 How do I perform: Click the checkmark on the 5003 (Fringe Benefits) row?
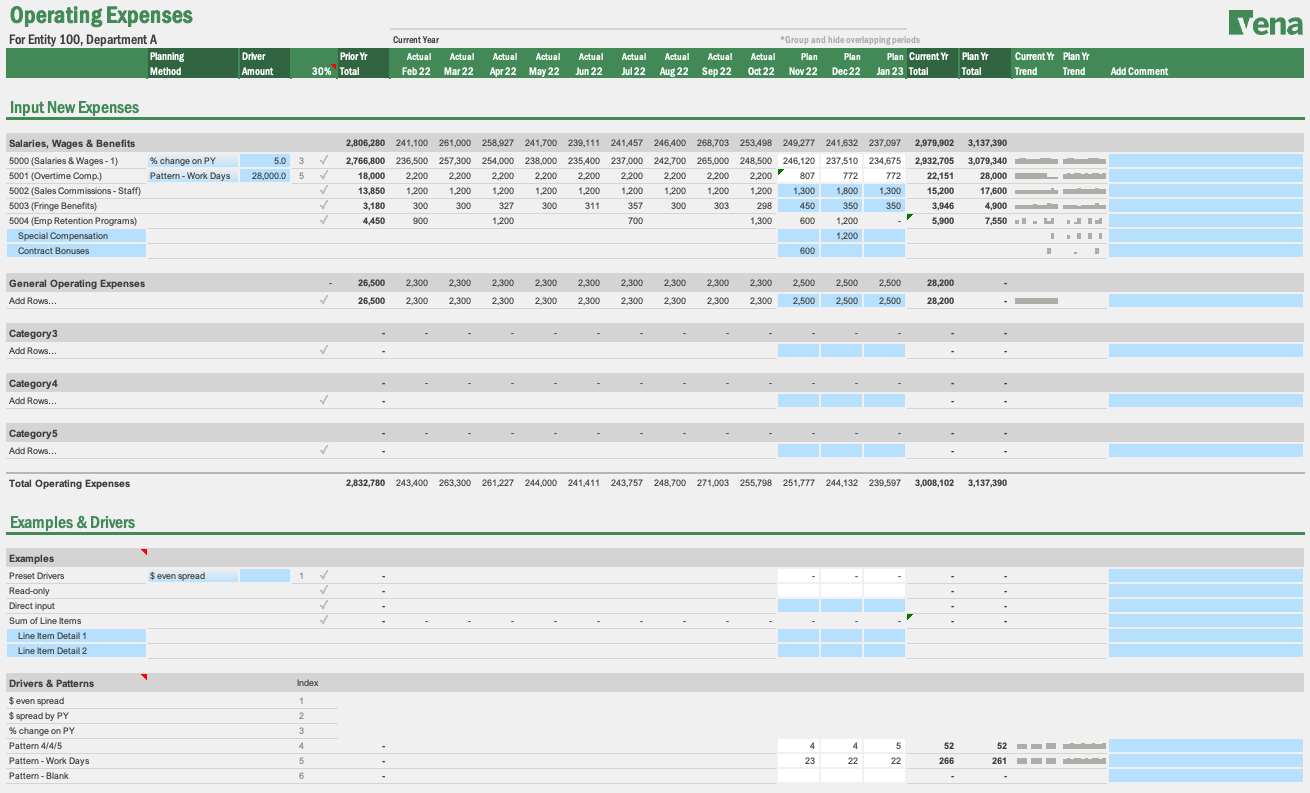pyautogui.click(x=323, y=205)
